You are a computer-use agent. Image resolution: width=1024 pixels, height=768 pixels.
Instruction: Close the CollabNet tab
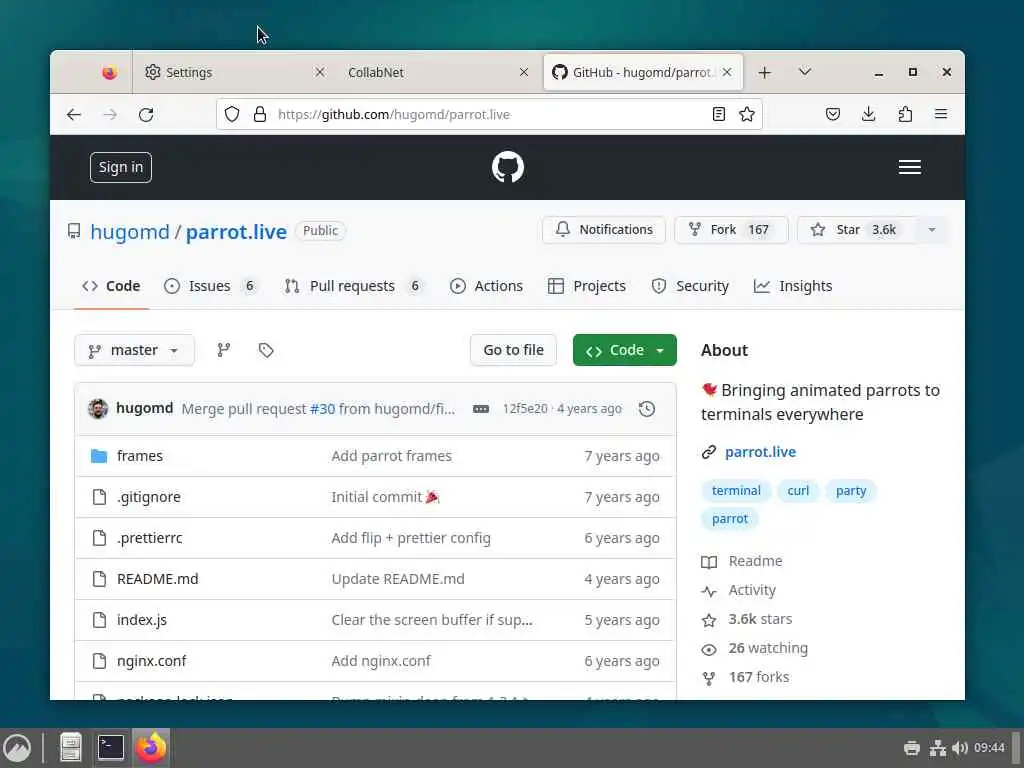tap(524, 72)
